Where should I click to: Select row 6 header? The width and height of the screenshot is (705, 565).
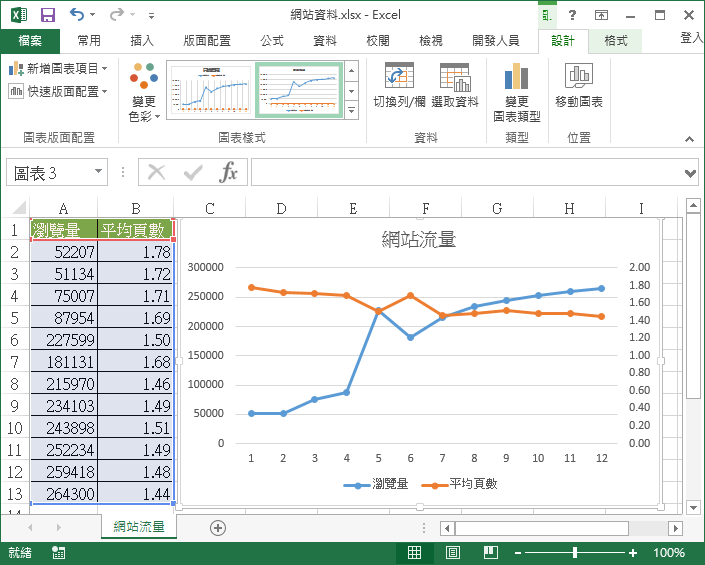[x=14, y=340]
